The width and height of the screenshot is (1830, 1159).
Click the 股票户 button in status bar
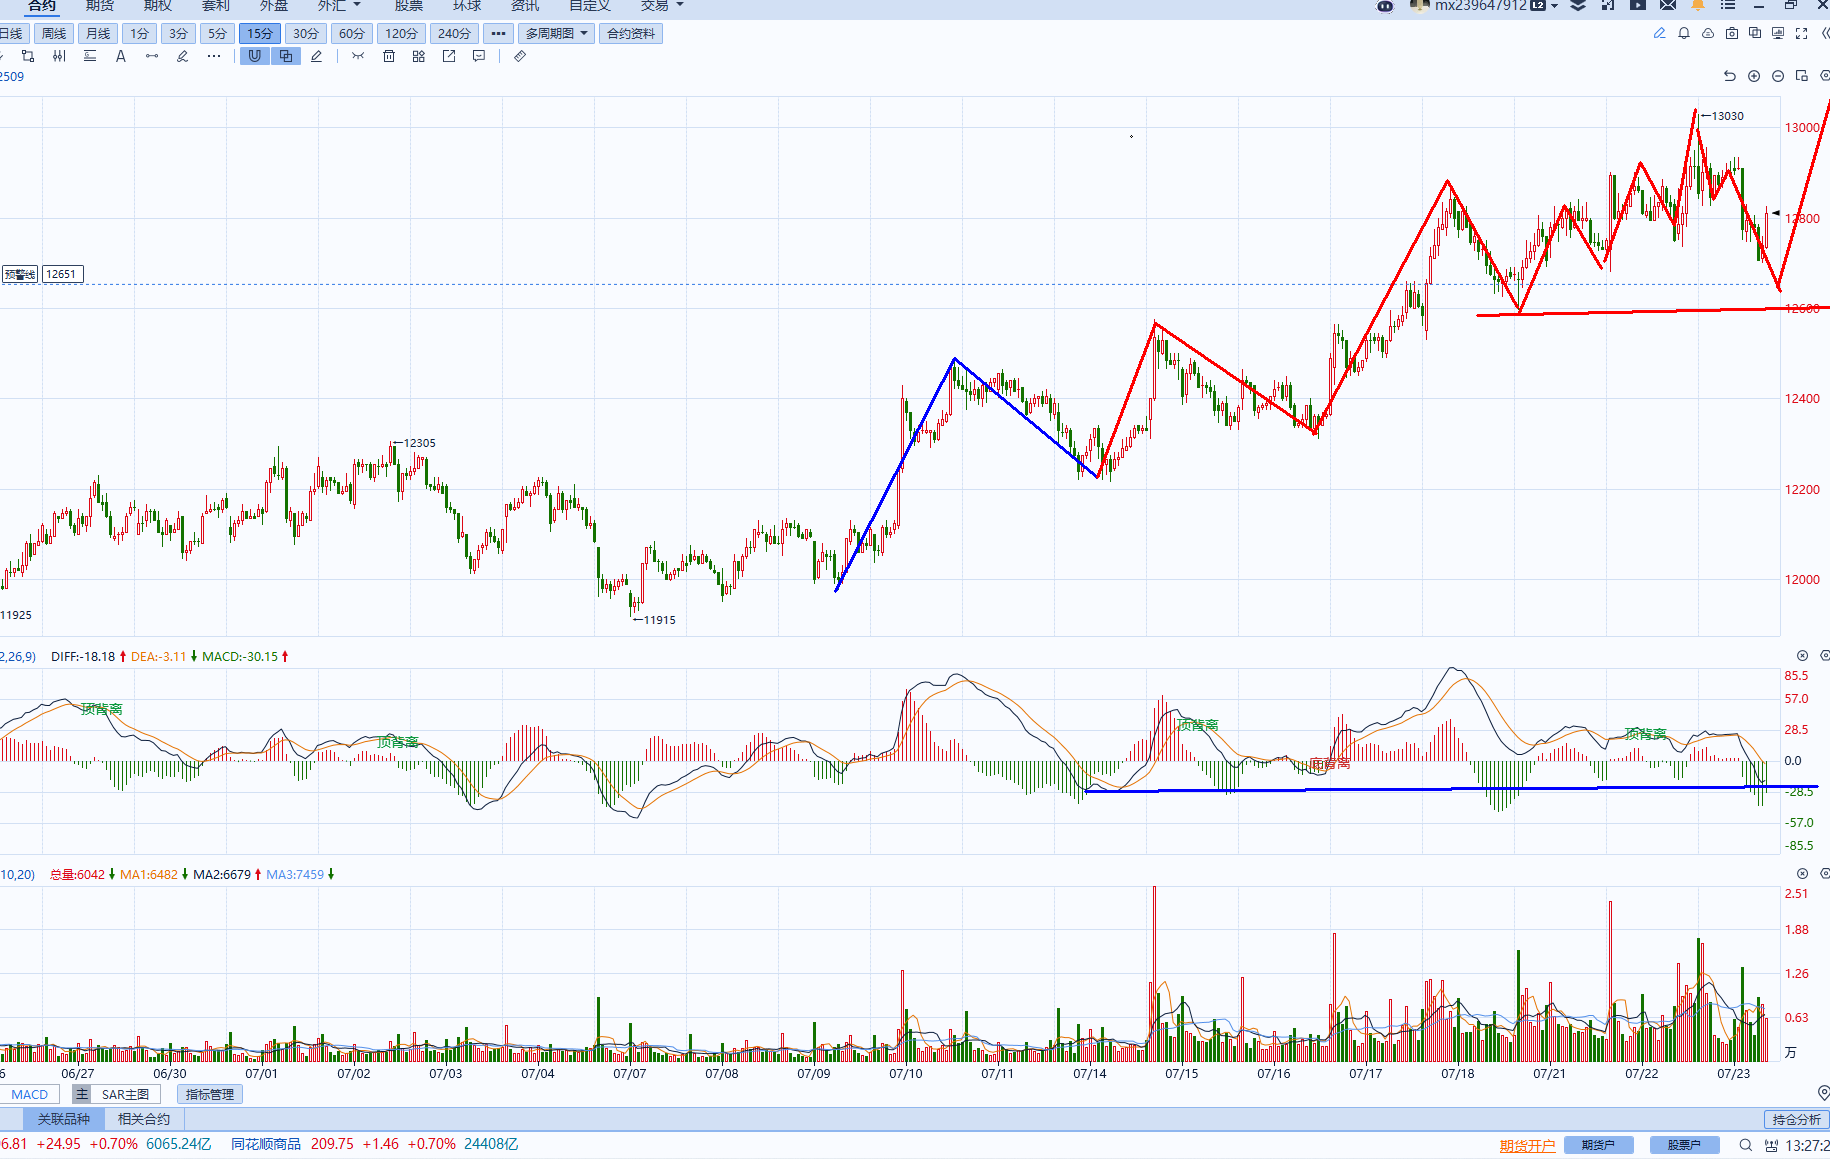point(1684,1145)
